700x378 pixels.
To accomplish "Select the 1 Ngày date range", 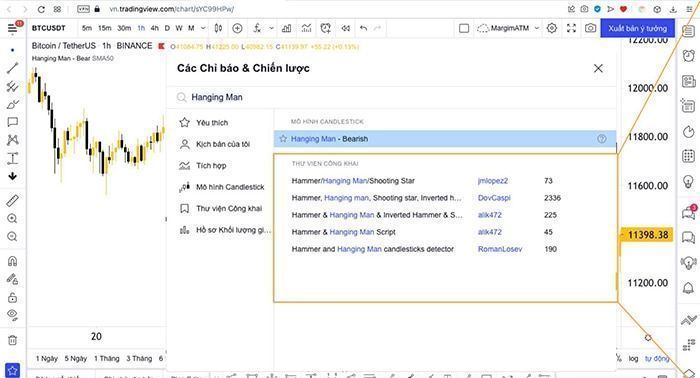I will (x=47, y=358).
